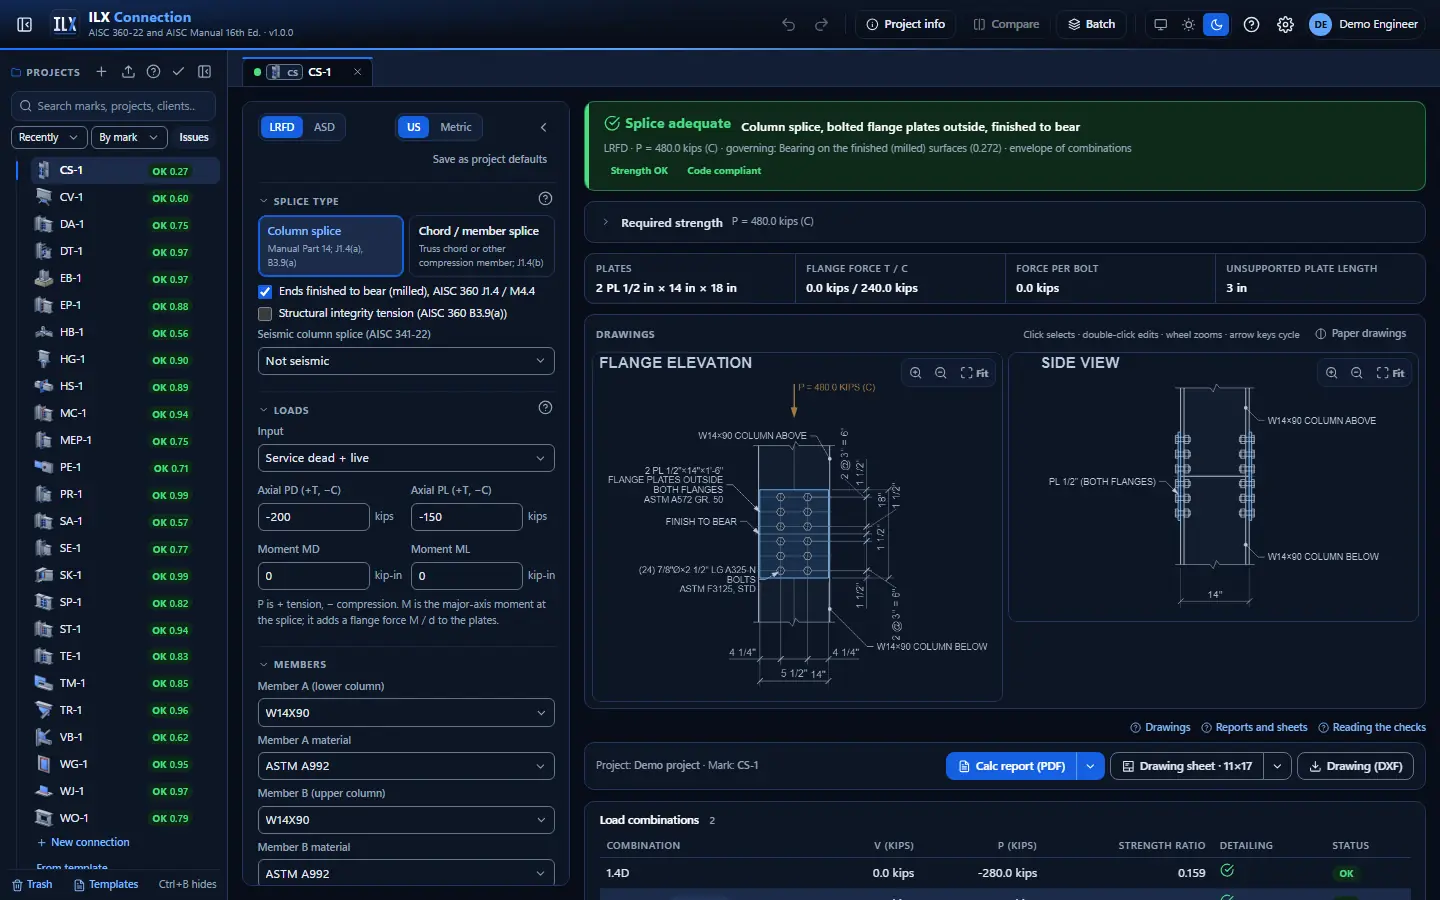Select the LRFD design method

(x=282, y=127)
